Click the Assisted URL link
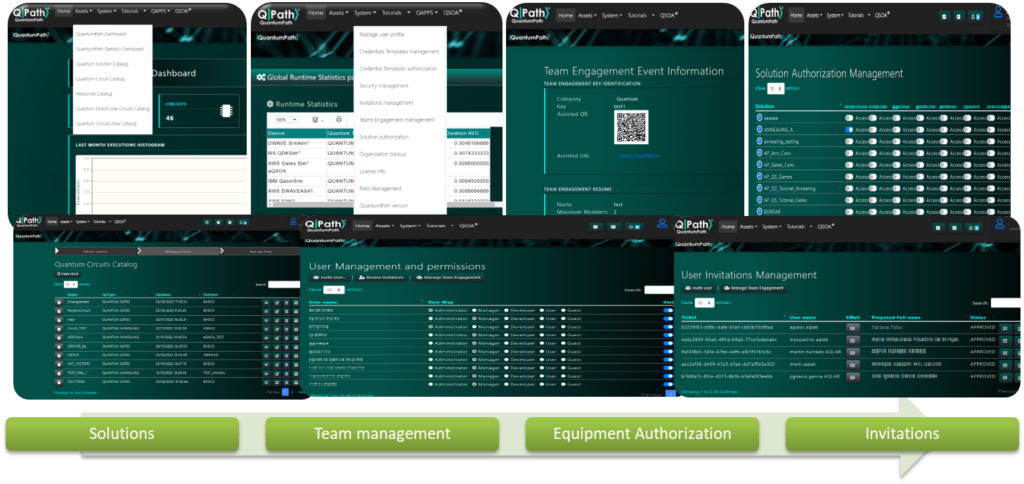 tap(638, 156)
